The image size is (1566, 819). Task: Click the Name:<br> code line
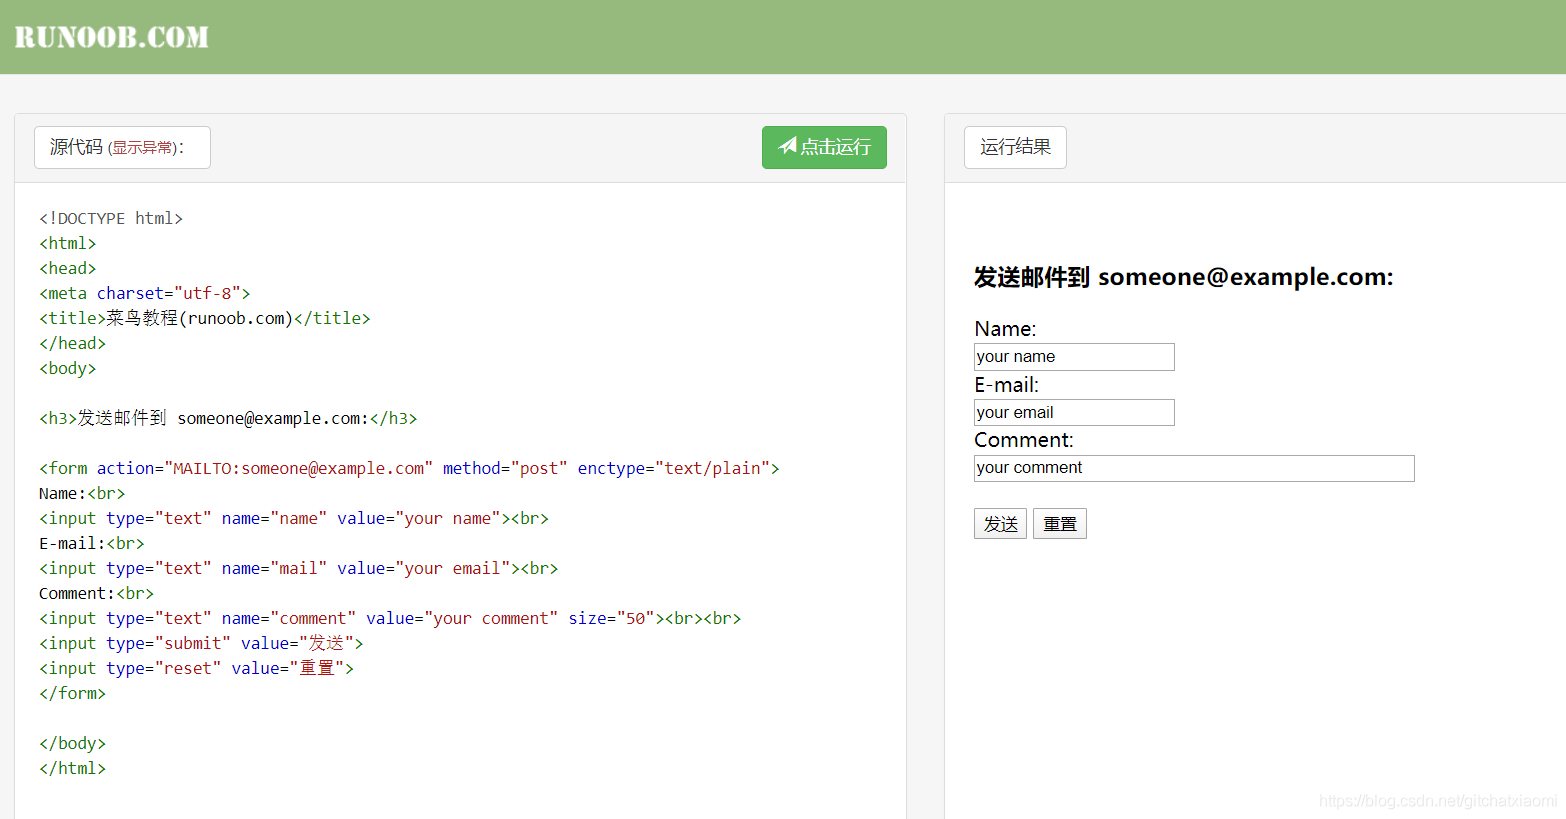[82, 493]
